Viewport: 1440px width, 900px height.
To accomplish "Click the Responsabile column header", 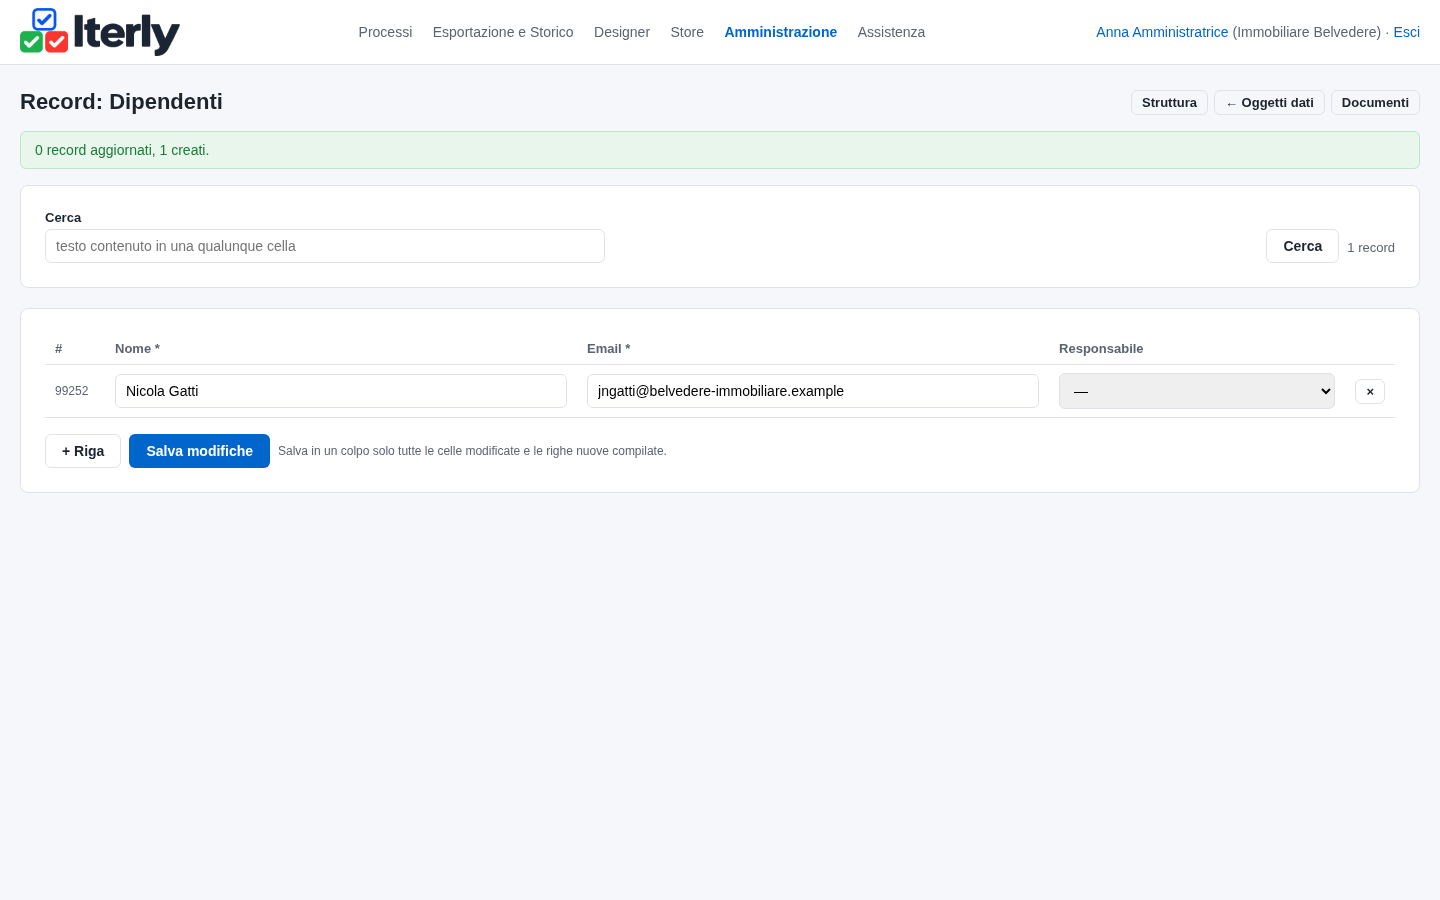I will [x=1101, y=349].
